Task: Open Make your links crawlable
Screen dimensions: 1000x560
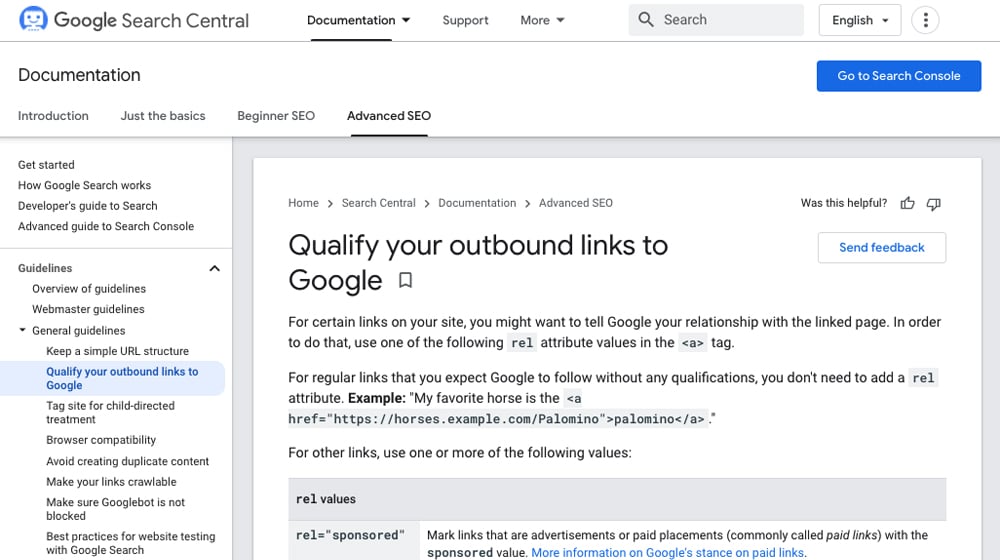Action: point(111,482)
